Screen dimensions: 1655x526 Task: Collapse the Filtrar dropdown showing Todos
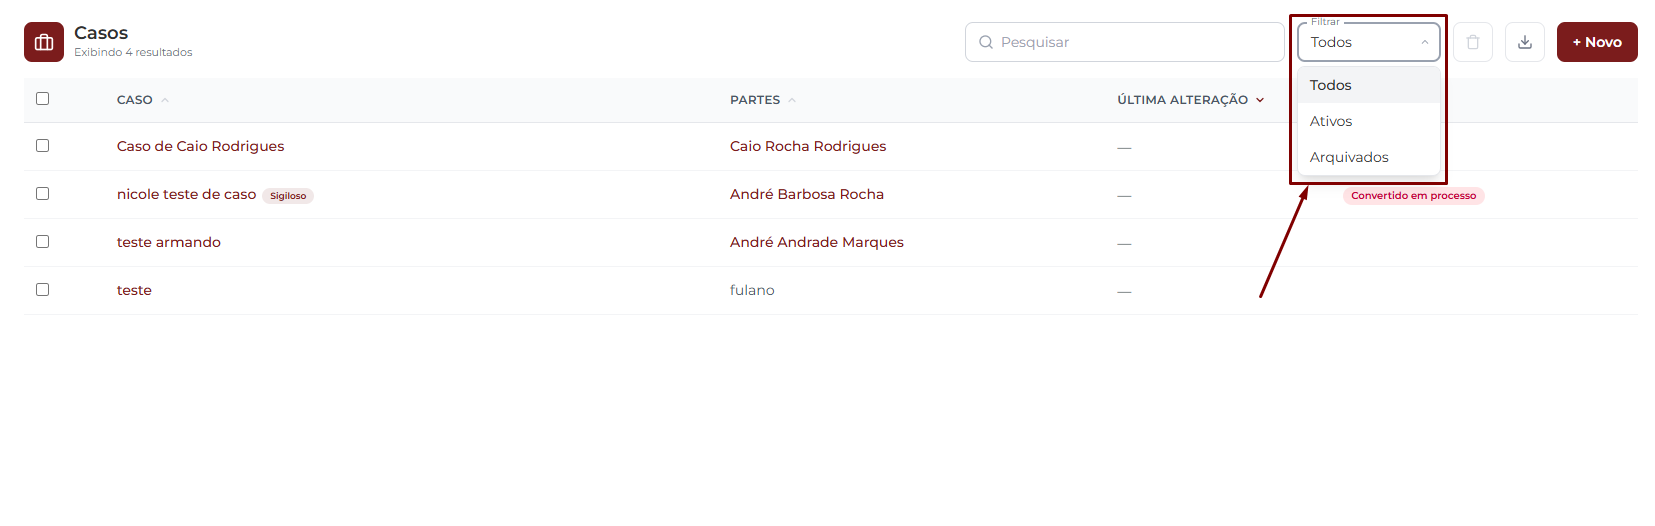pos(1369,42)
